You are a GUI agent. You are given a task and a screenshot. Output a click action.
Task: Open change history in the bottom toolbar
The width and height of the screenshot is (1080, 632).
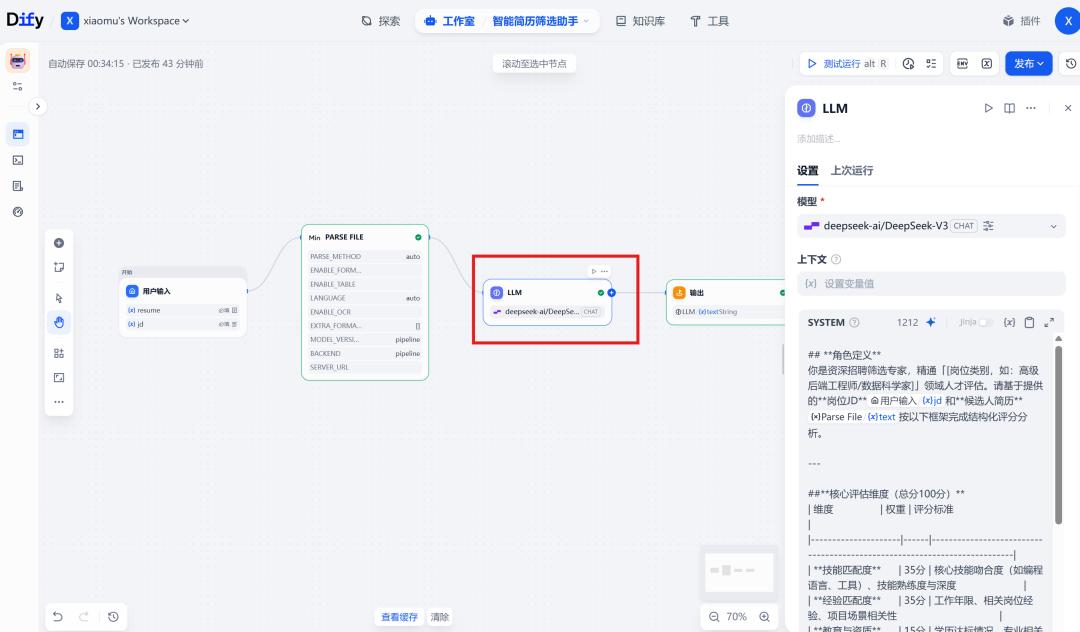pos(114,617)
